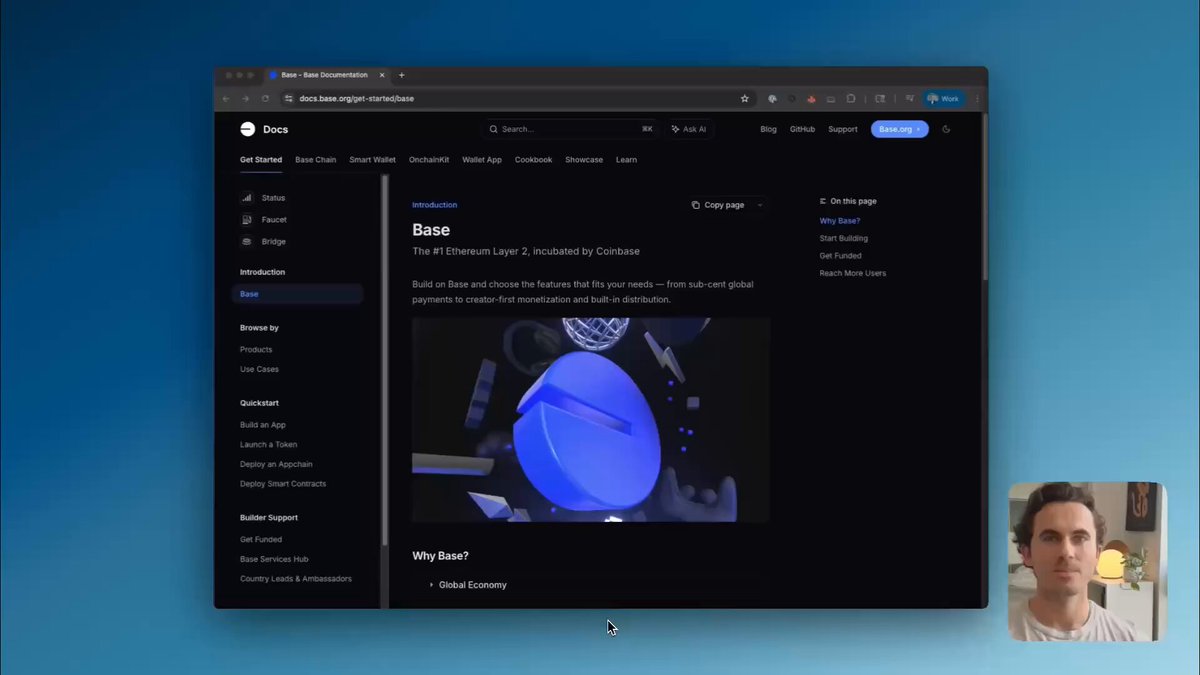Focus the Search docs field

(570, 129)
